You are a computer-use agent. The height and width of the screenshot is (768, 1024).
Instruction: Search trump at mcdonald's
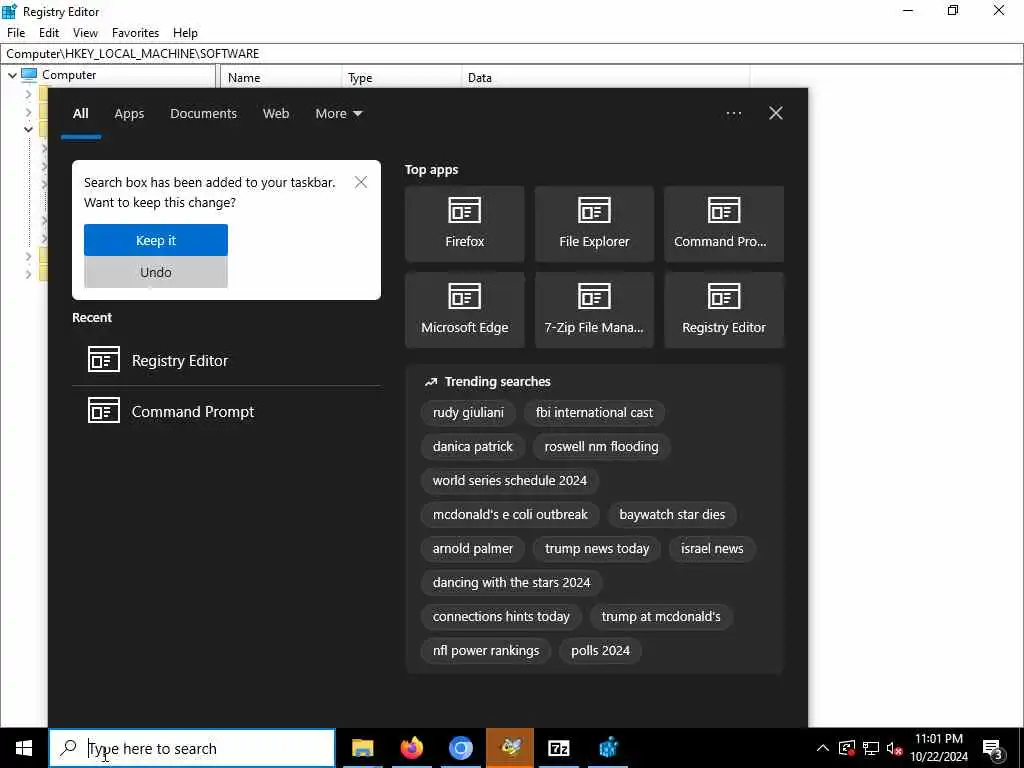[661, 616]
